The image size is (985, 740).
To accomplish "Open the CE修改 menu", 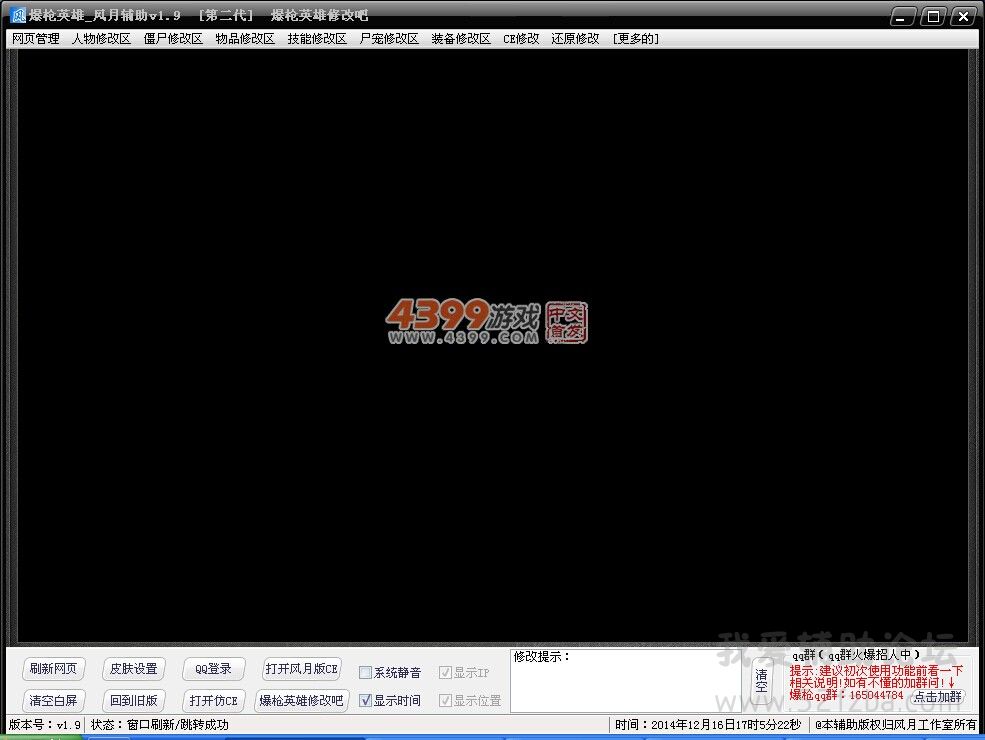I will (x=521, y=39).
